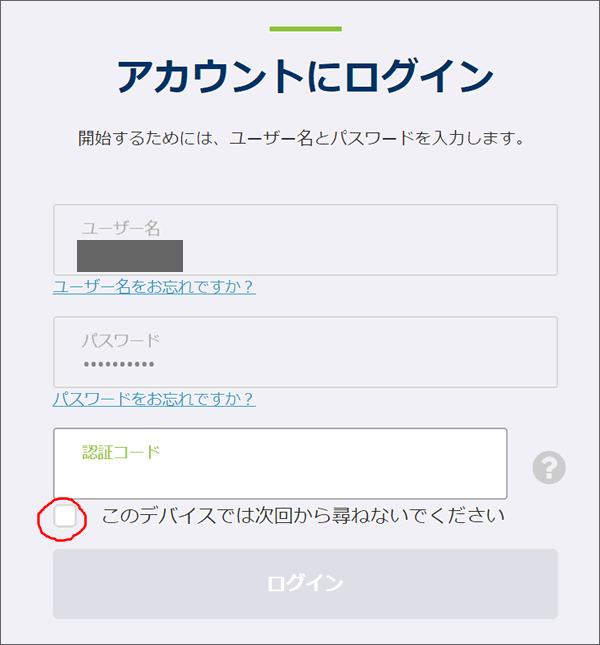
Task: Click the masked password dots
Action: click(x=119, y=364)
